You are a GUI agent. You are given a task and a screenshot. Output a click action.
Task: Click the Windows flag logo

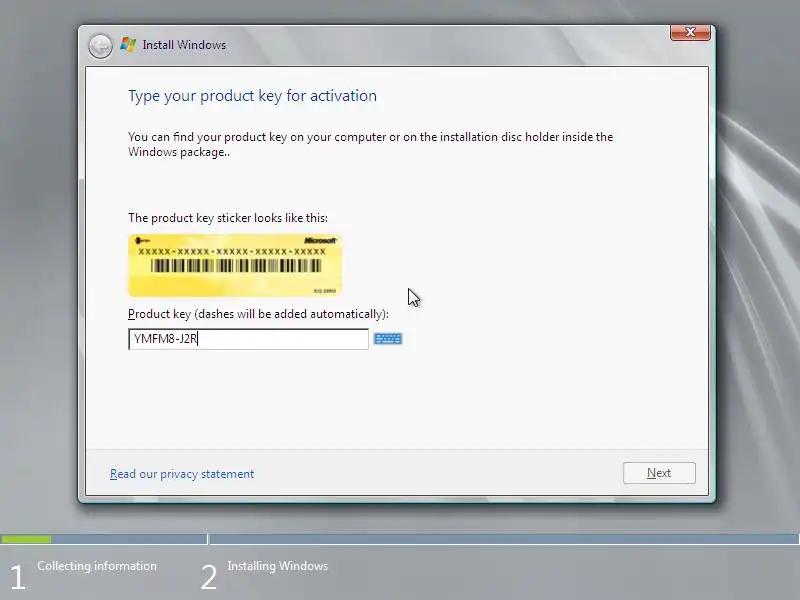click(x=128, y=45)
